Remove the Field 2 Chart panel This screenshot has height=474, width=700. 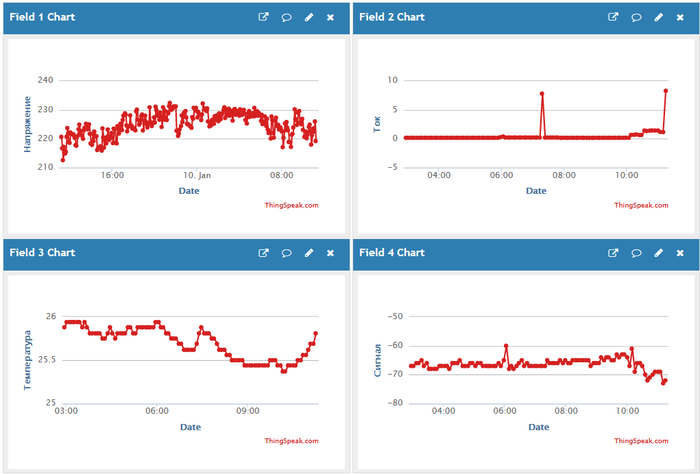(x=680, y=17)
